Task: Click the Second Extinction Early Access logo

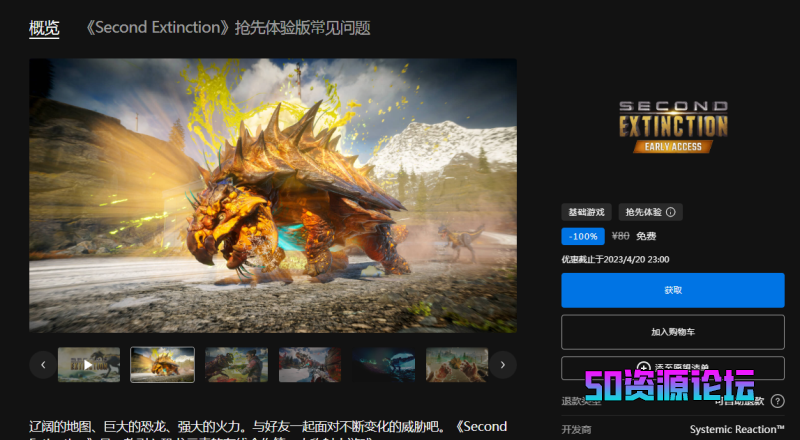Action: pyautogui.click(x=673, y=127)
